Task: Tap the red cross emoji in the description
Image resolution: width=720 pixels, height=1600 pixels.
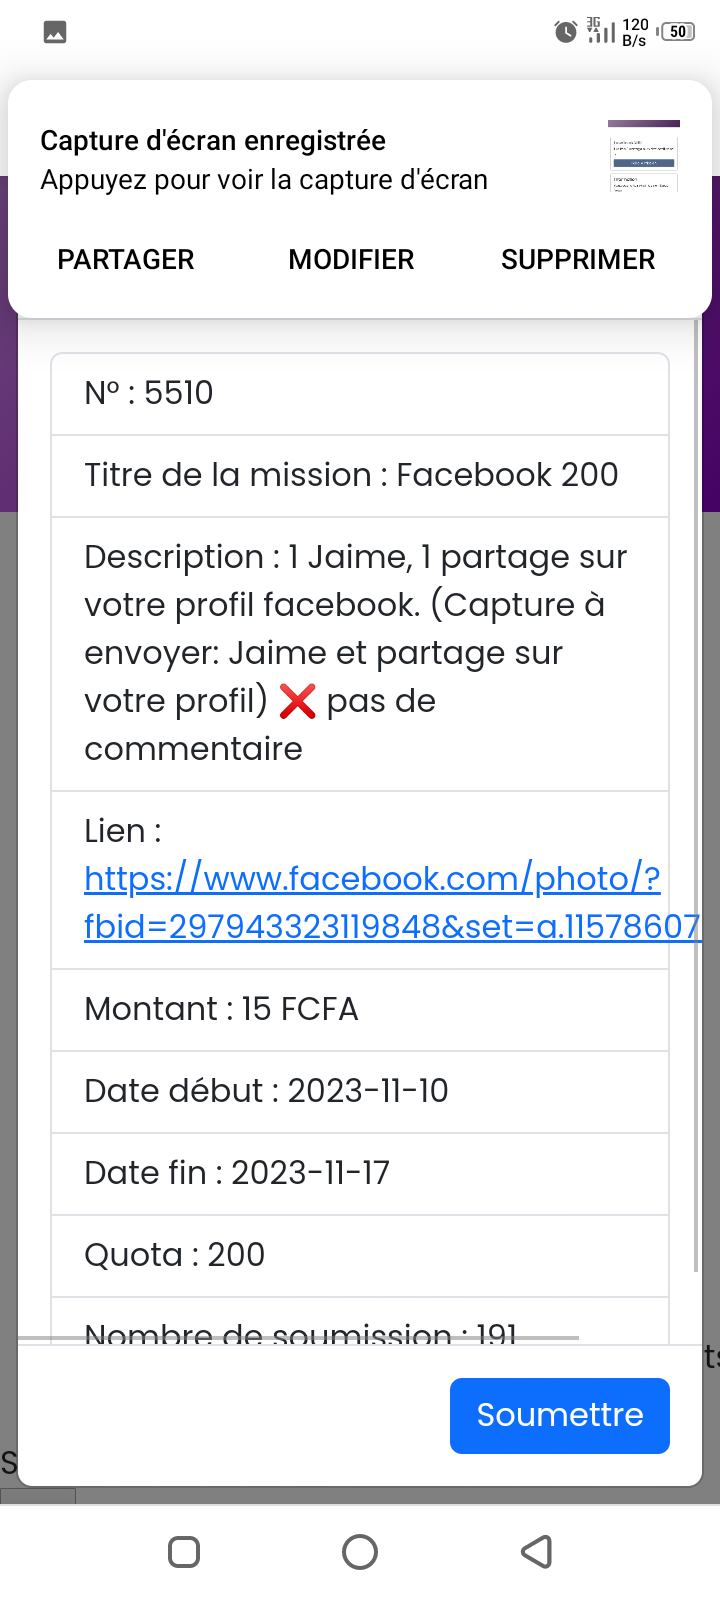Action: [x=297, y=701]
